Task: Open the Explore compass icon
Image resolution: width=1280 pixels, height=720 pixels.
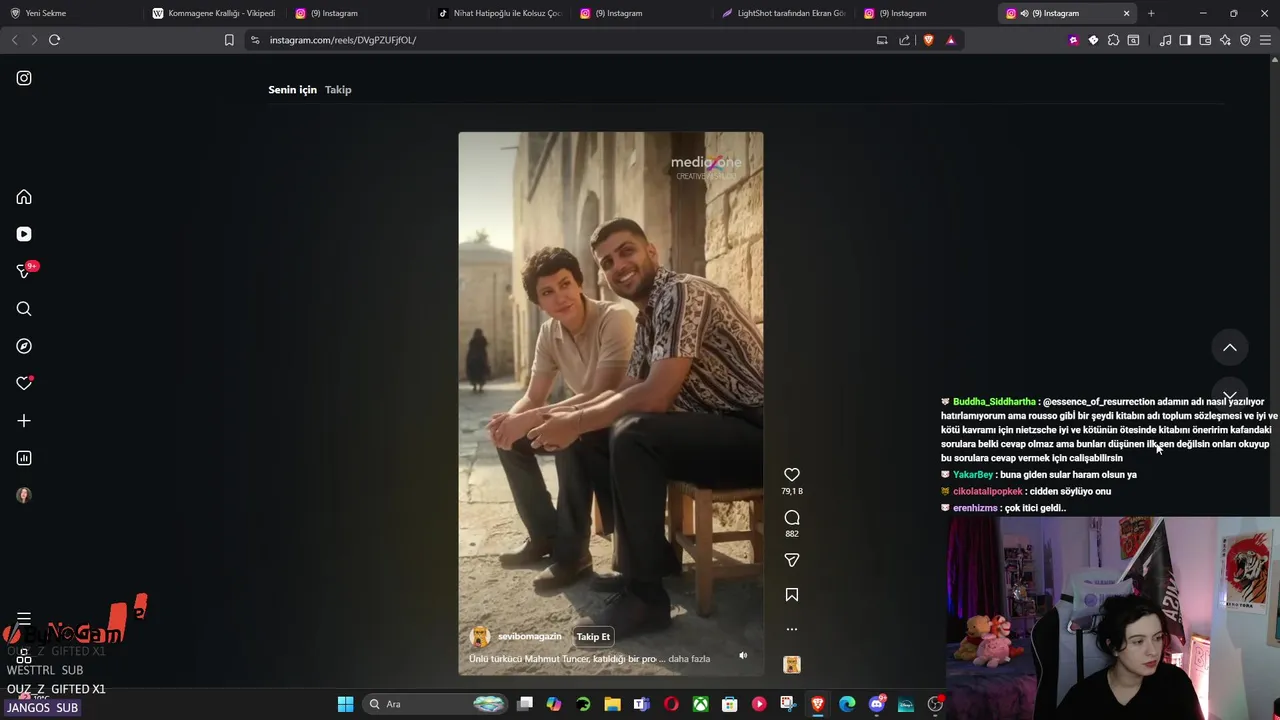Action: pyautogui.click(x=24, y=346)
